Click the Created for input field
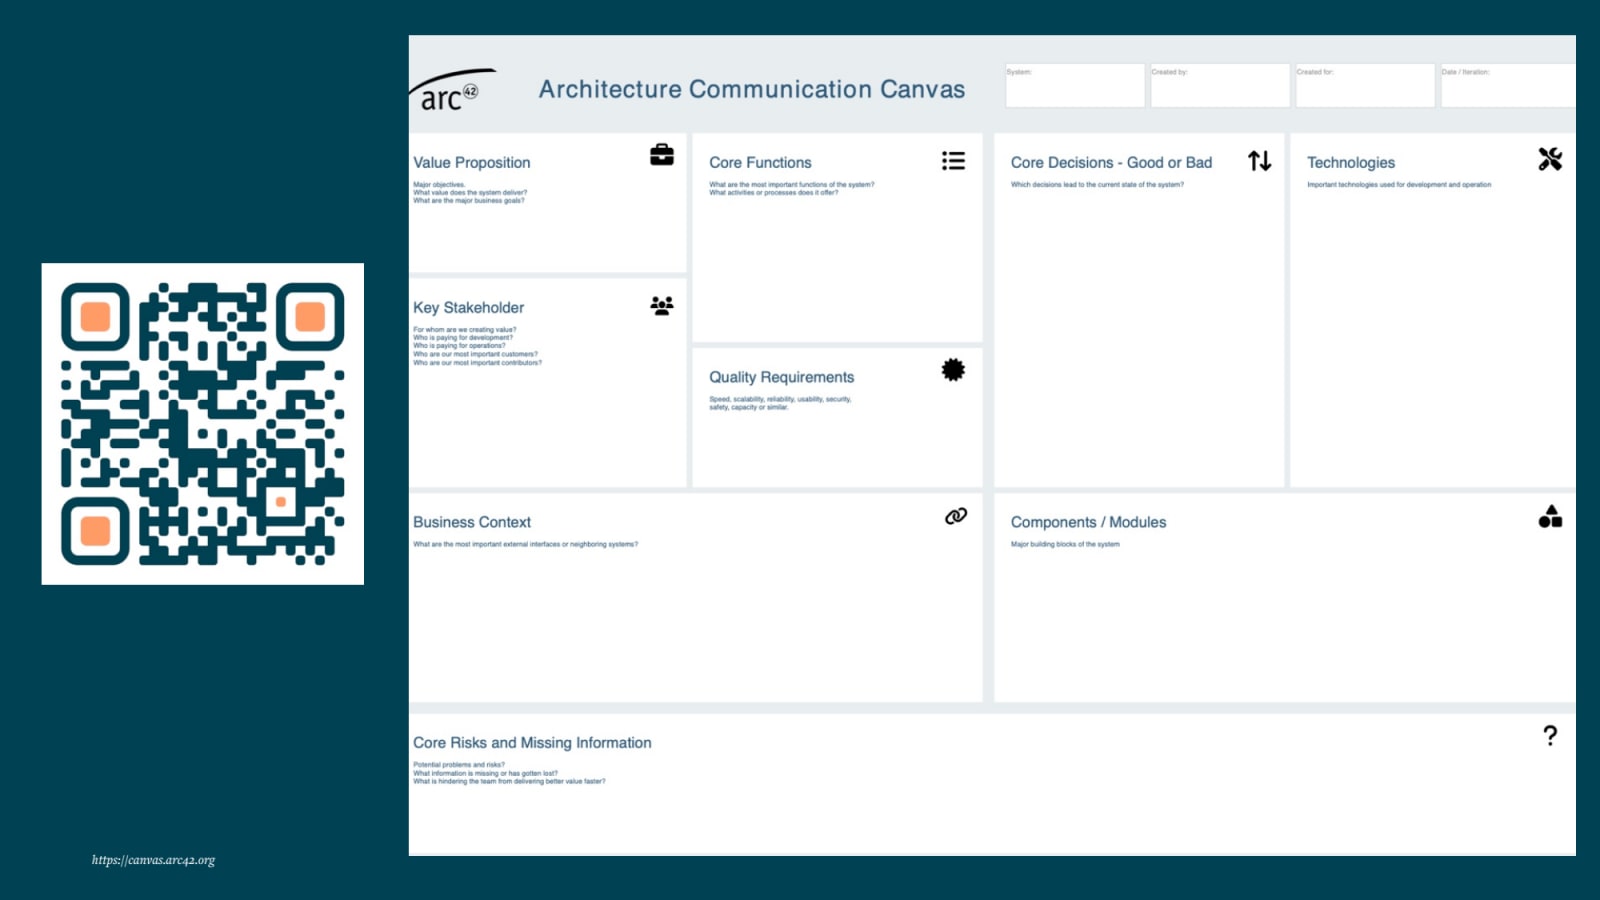 pyautogui.click(x=1365, y=85)
